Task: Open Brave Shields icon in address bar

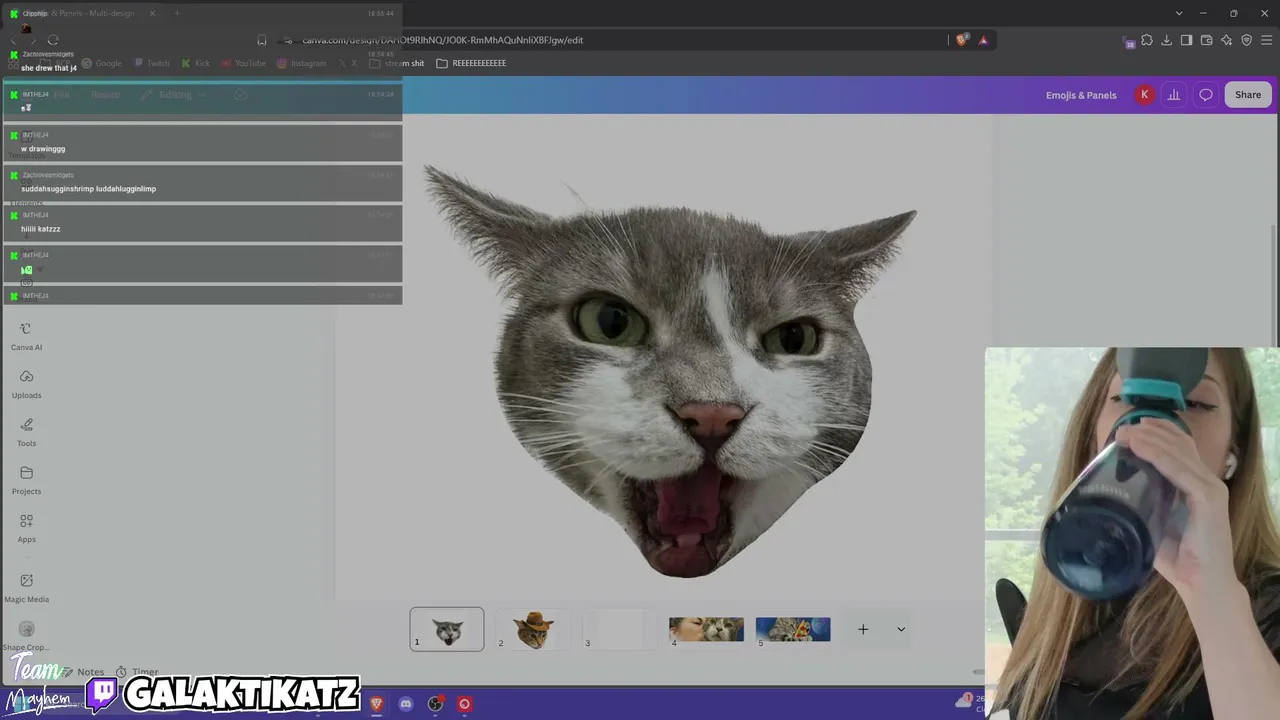Action: [962, 40]
